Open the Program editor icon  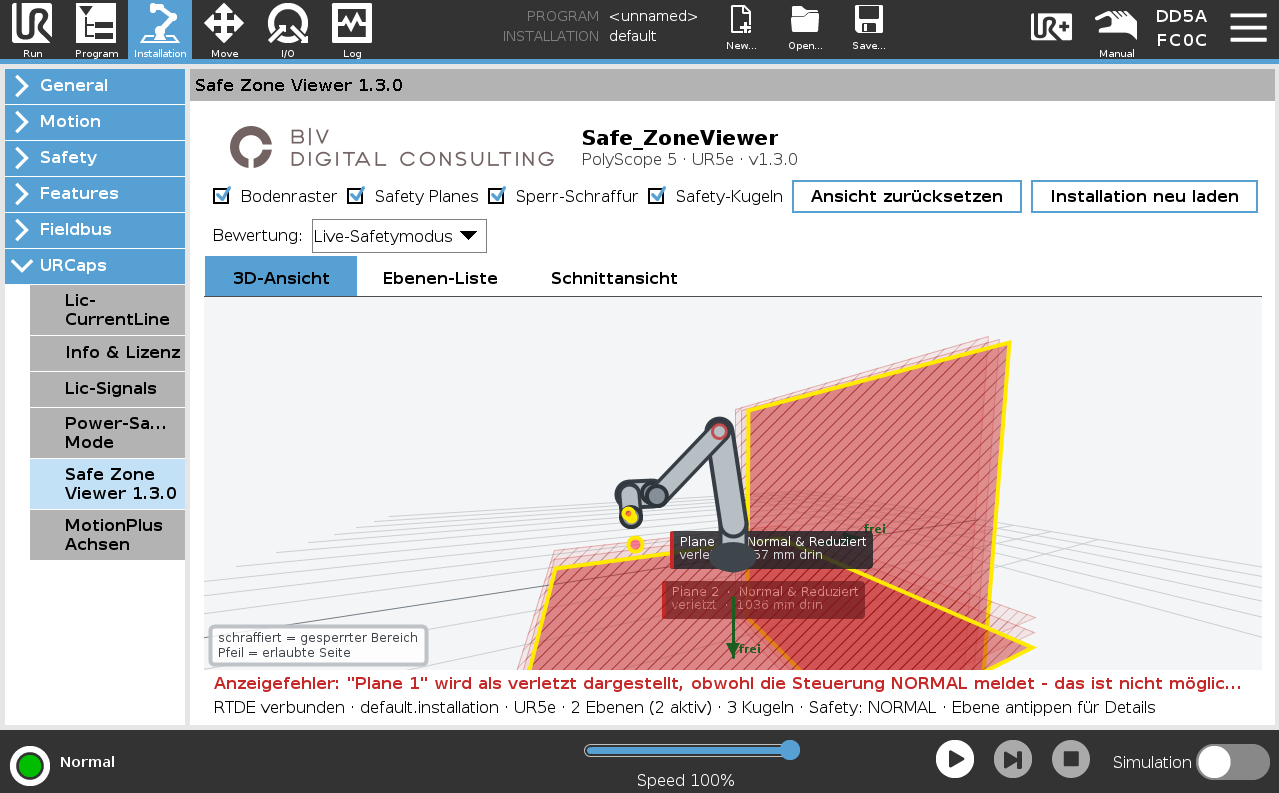coord(96,30)
